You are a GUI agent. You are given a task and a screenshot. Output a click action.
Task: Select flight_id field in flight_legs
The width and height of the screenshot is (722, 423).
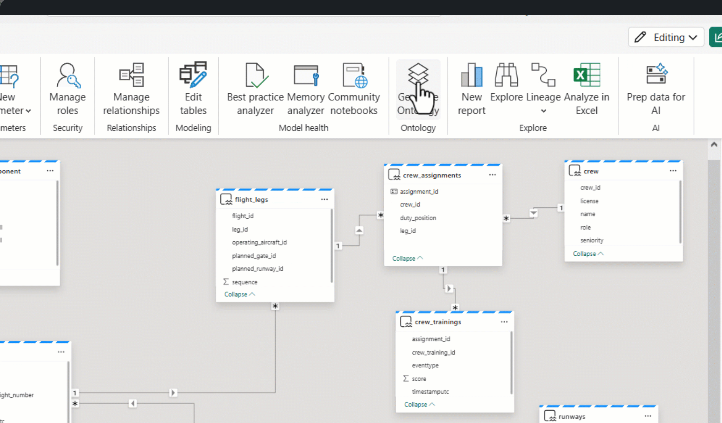click(243, 216)
